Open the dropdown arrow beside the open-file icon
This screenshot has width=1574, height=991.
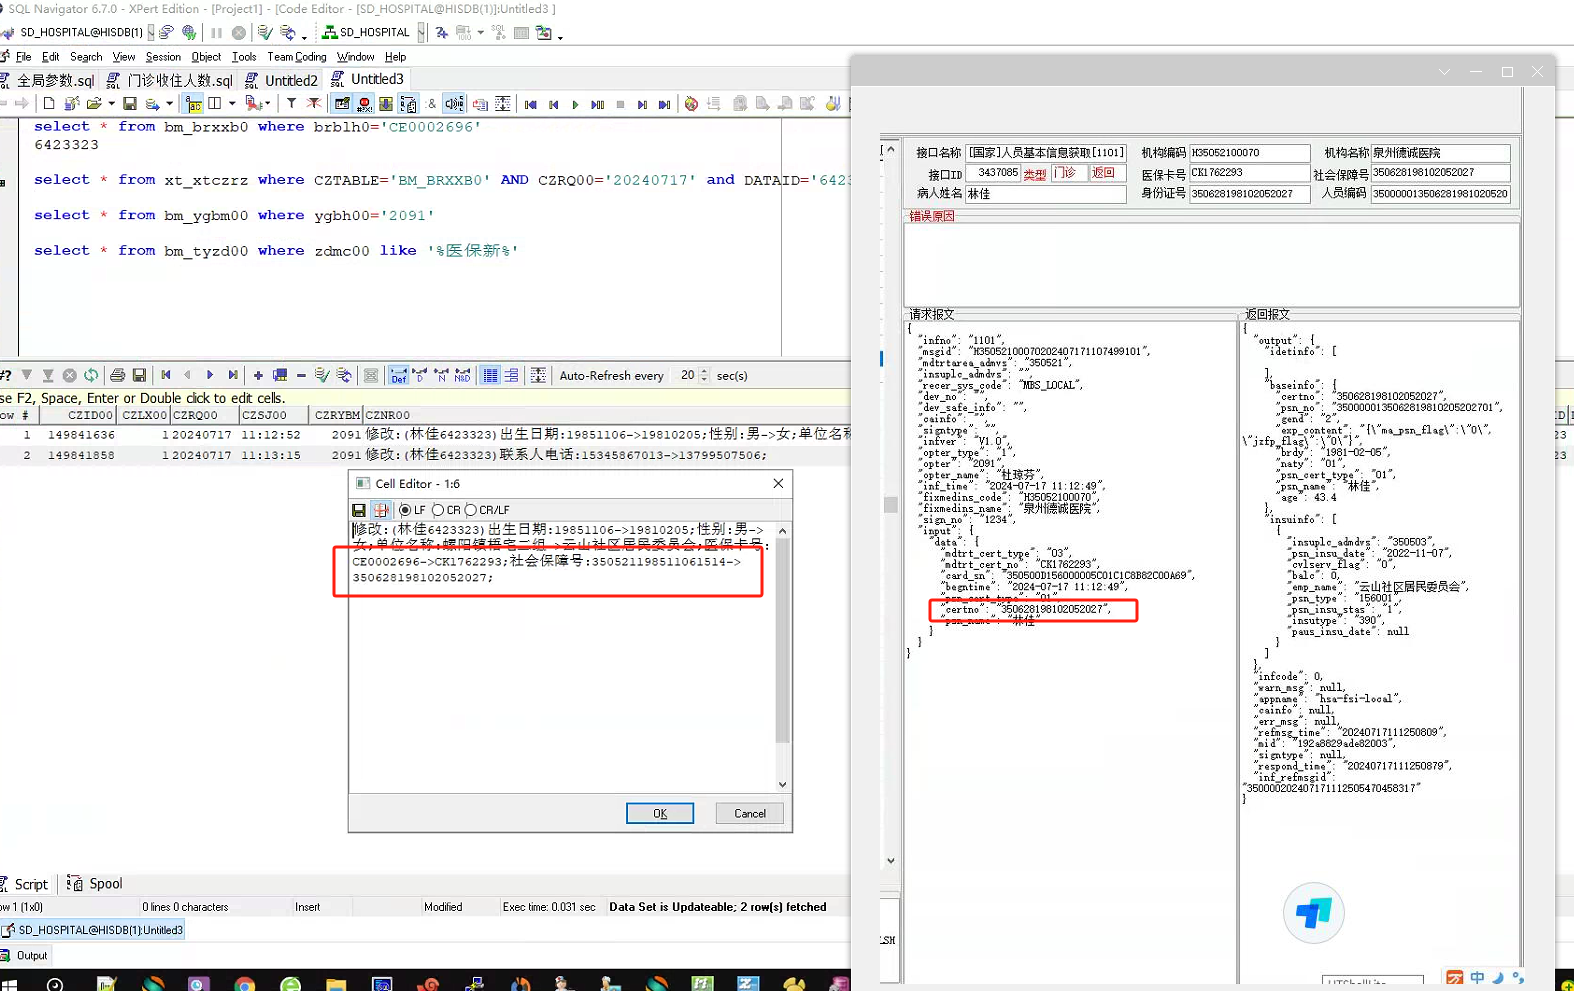coord(111,104)
